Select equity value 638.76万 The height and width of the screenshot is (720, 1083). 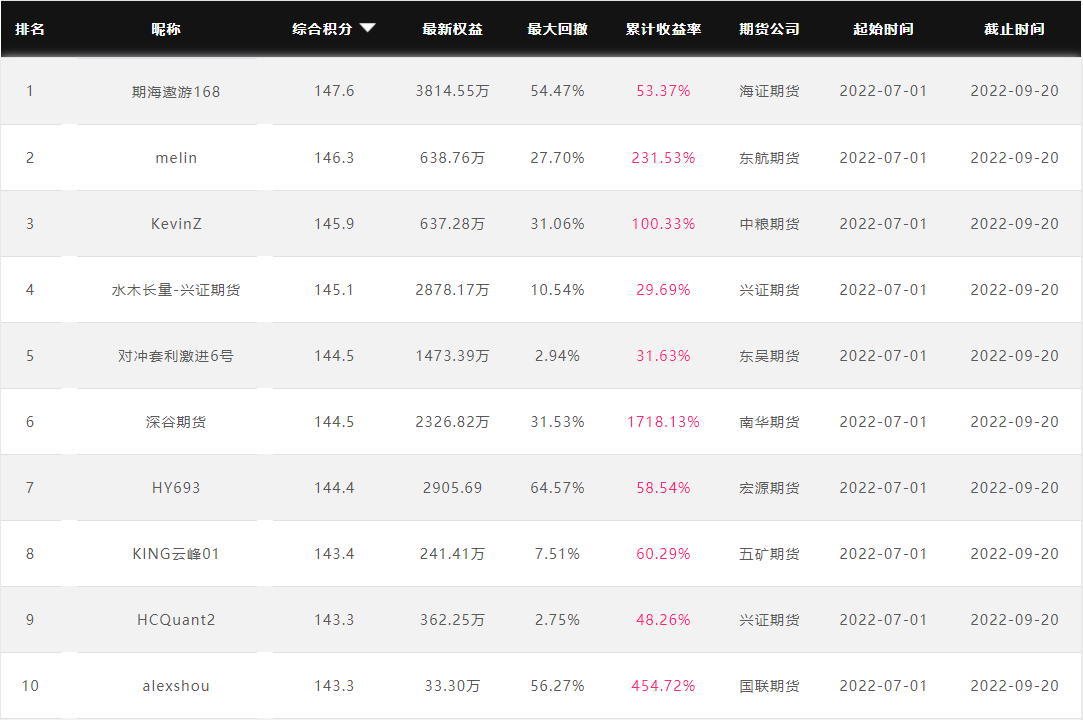coord(452,158)
